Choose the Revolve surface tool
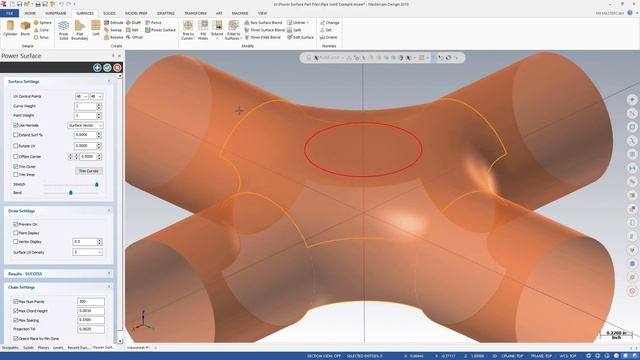This screenshot has height=360, width=640. (x=113, y=38)
